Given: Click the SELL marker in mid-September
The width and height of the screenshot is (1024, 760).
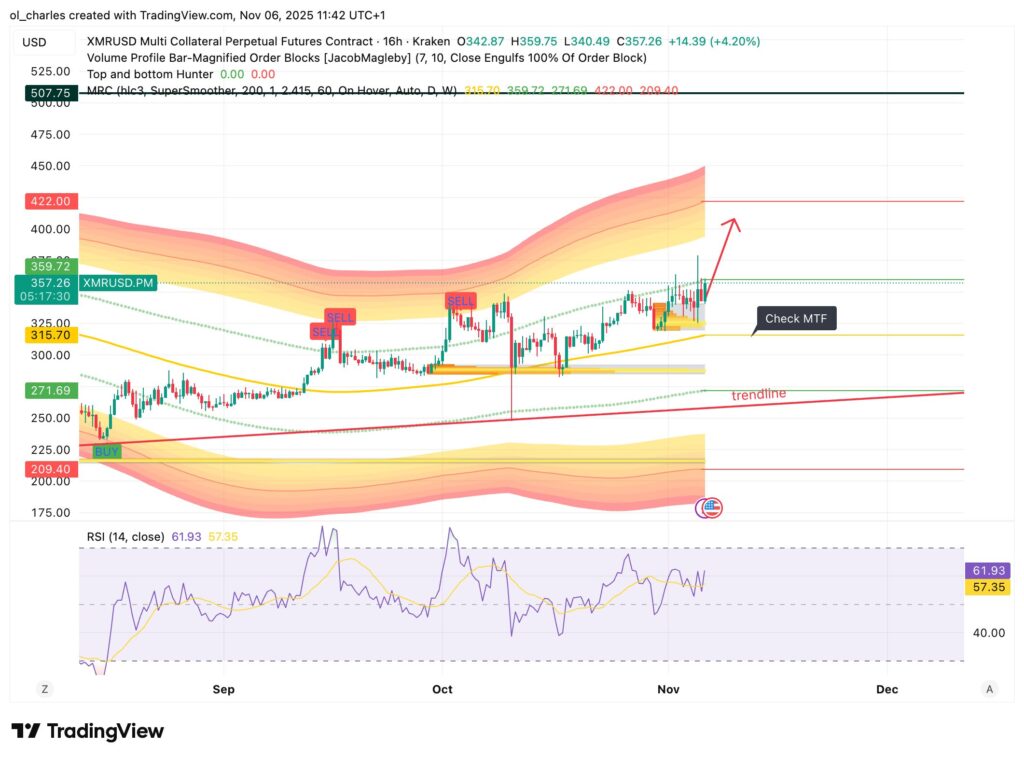Looking at the screenshot, I should coord(340,317).
